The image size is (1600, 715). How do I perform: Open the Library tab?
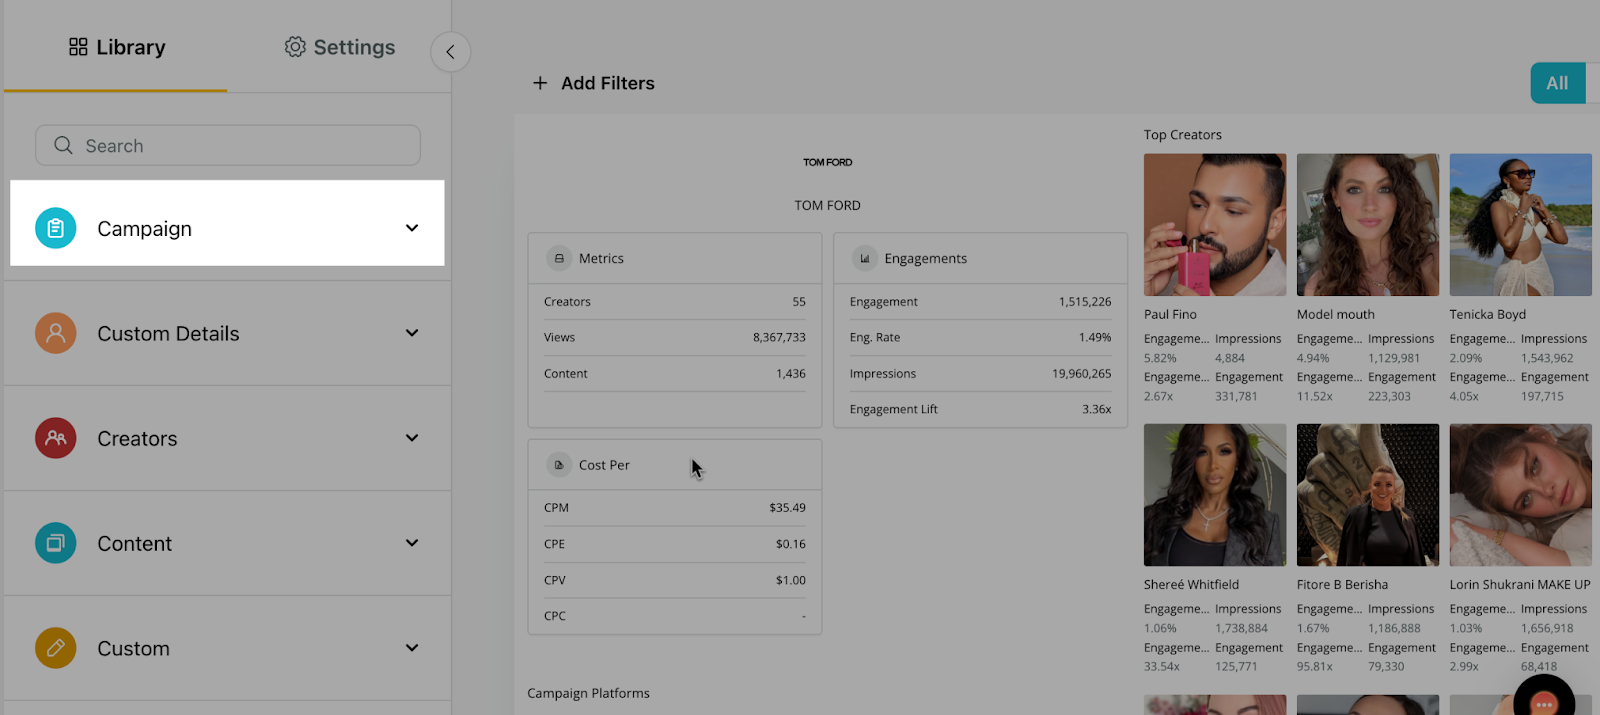tap(116, 47)
